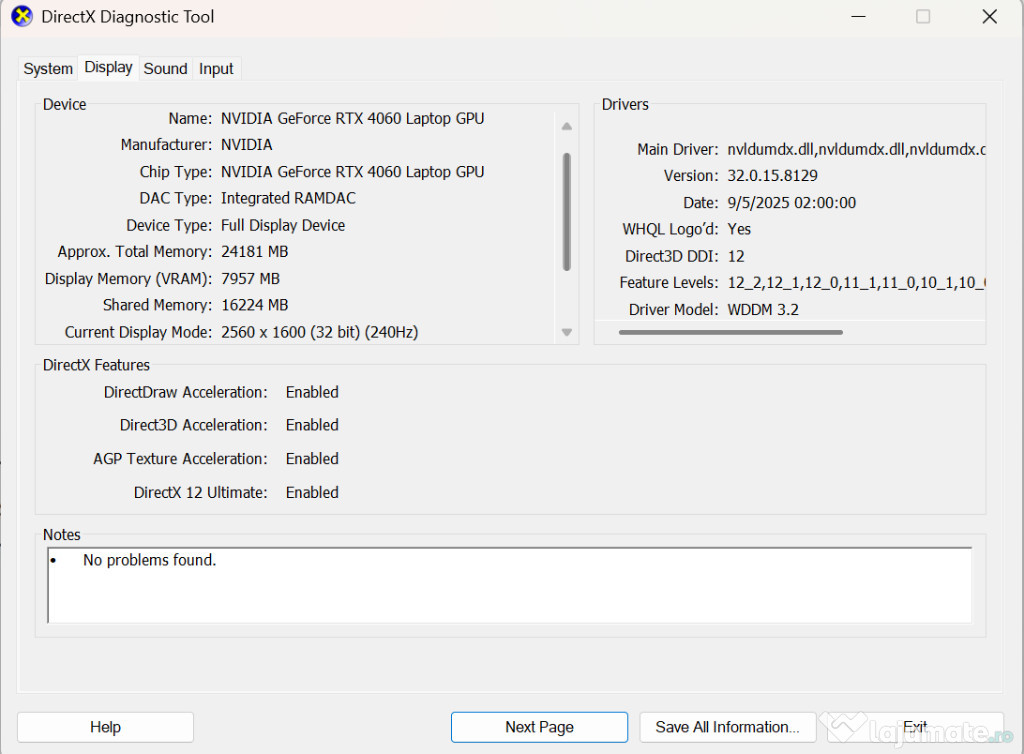This screenshot has width=1024, height=754.
Task: Maximize the DirectX Diagnostic Tool window
Action: point(923,17)
